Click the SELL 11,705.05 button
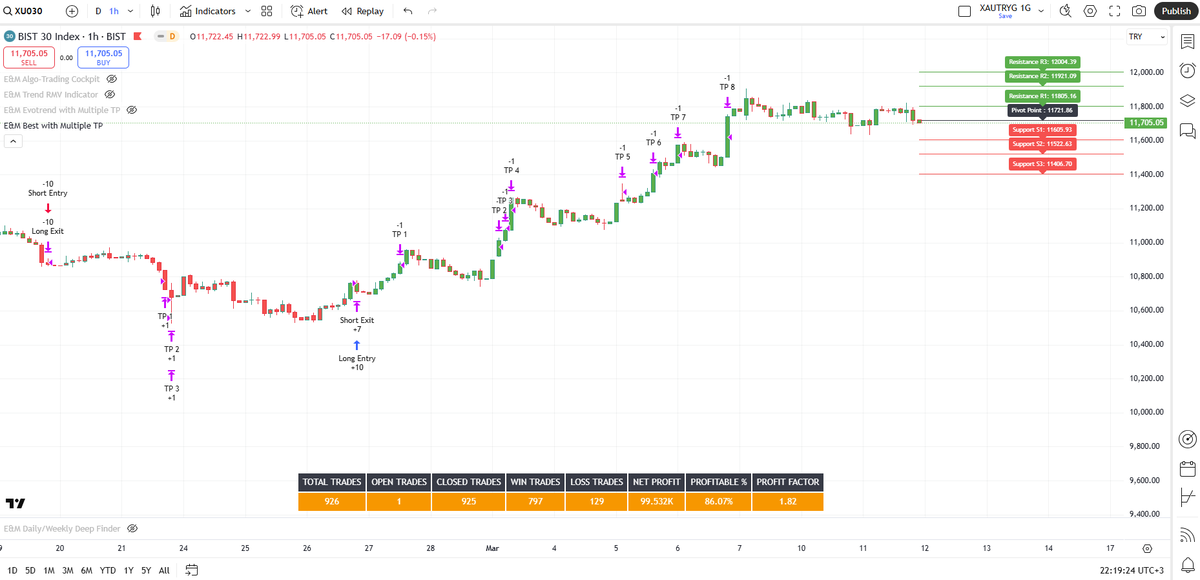 click(28, 58)
